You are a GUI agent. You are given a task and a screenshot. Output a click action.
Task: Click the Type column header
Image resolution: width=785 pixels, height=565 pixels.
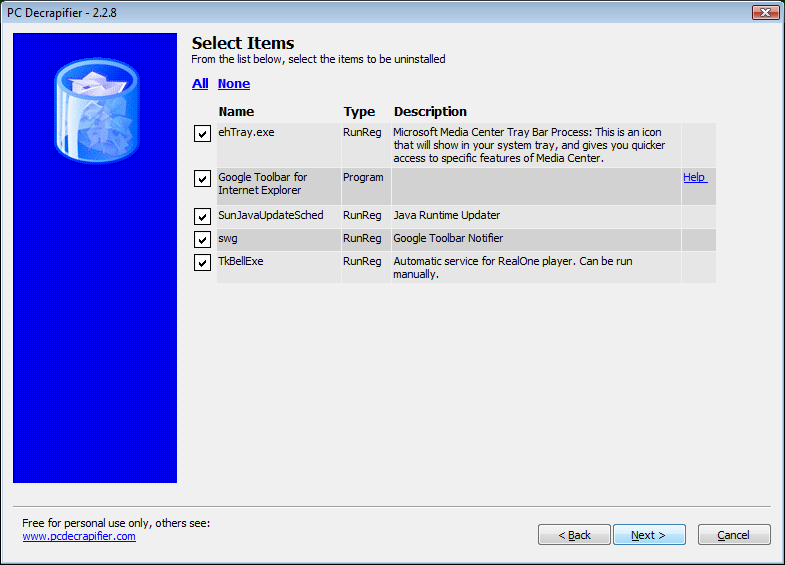359,112
